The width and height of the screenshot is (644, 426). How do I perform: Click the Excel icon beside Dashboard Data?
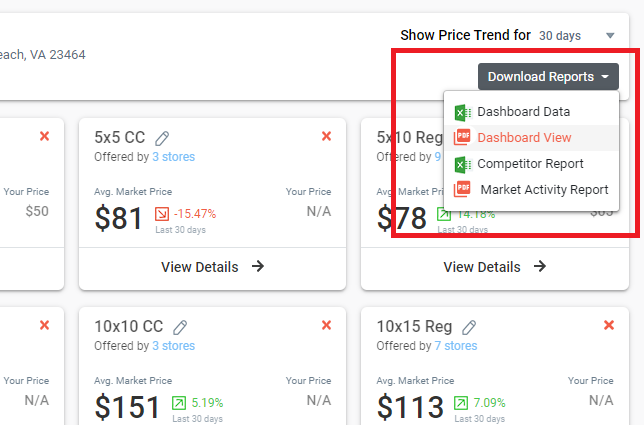(x=462, y=113)
